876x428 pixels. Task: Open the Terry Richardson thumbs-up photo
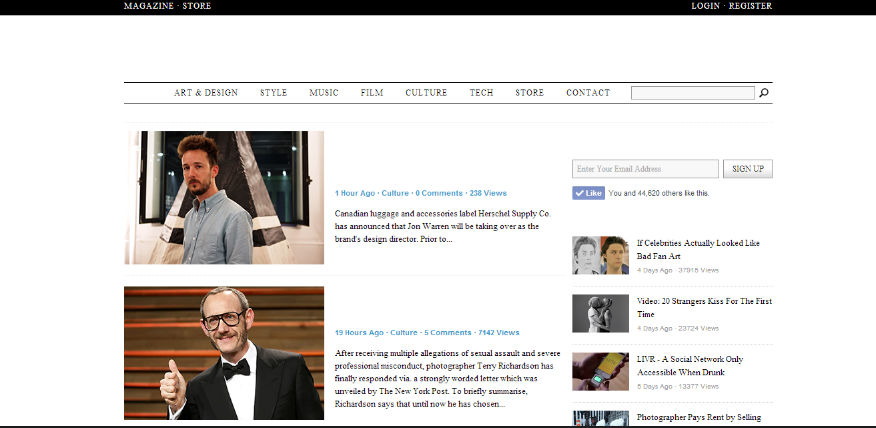point(224,353)
